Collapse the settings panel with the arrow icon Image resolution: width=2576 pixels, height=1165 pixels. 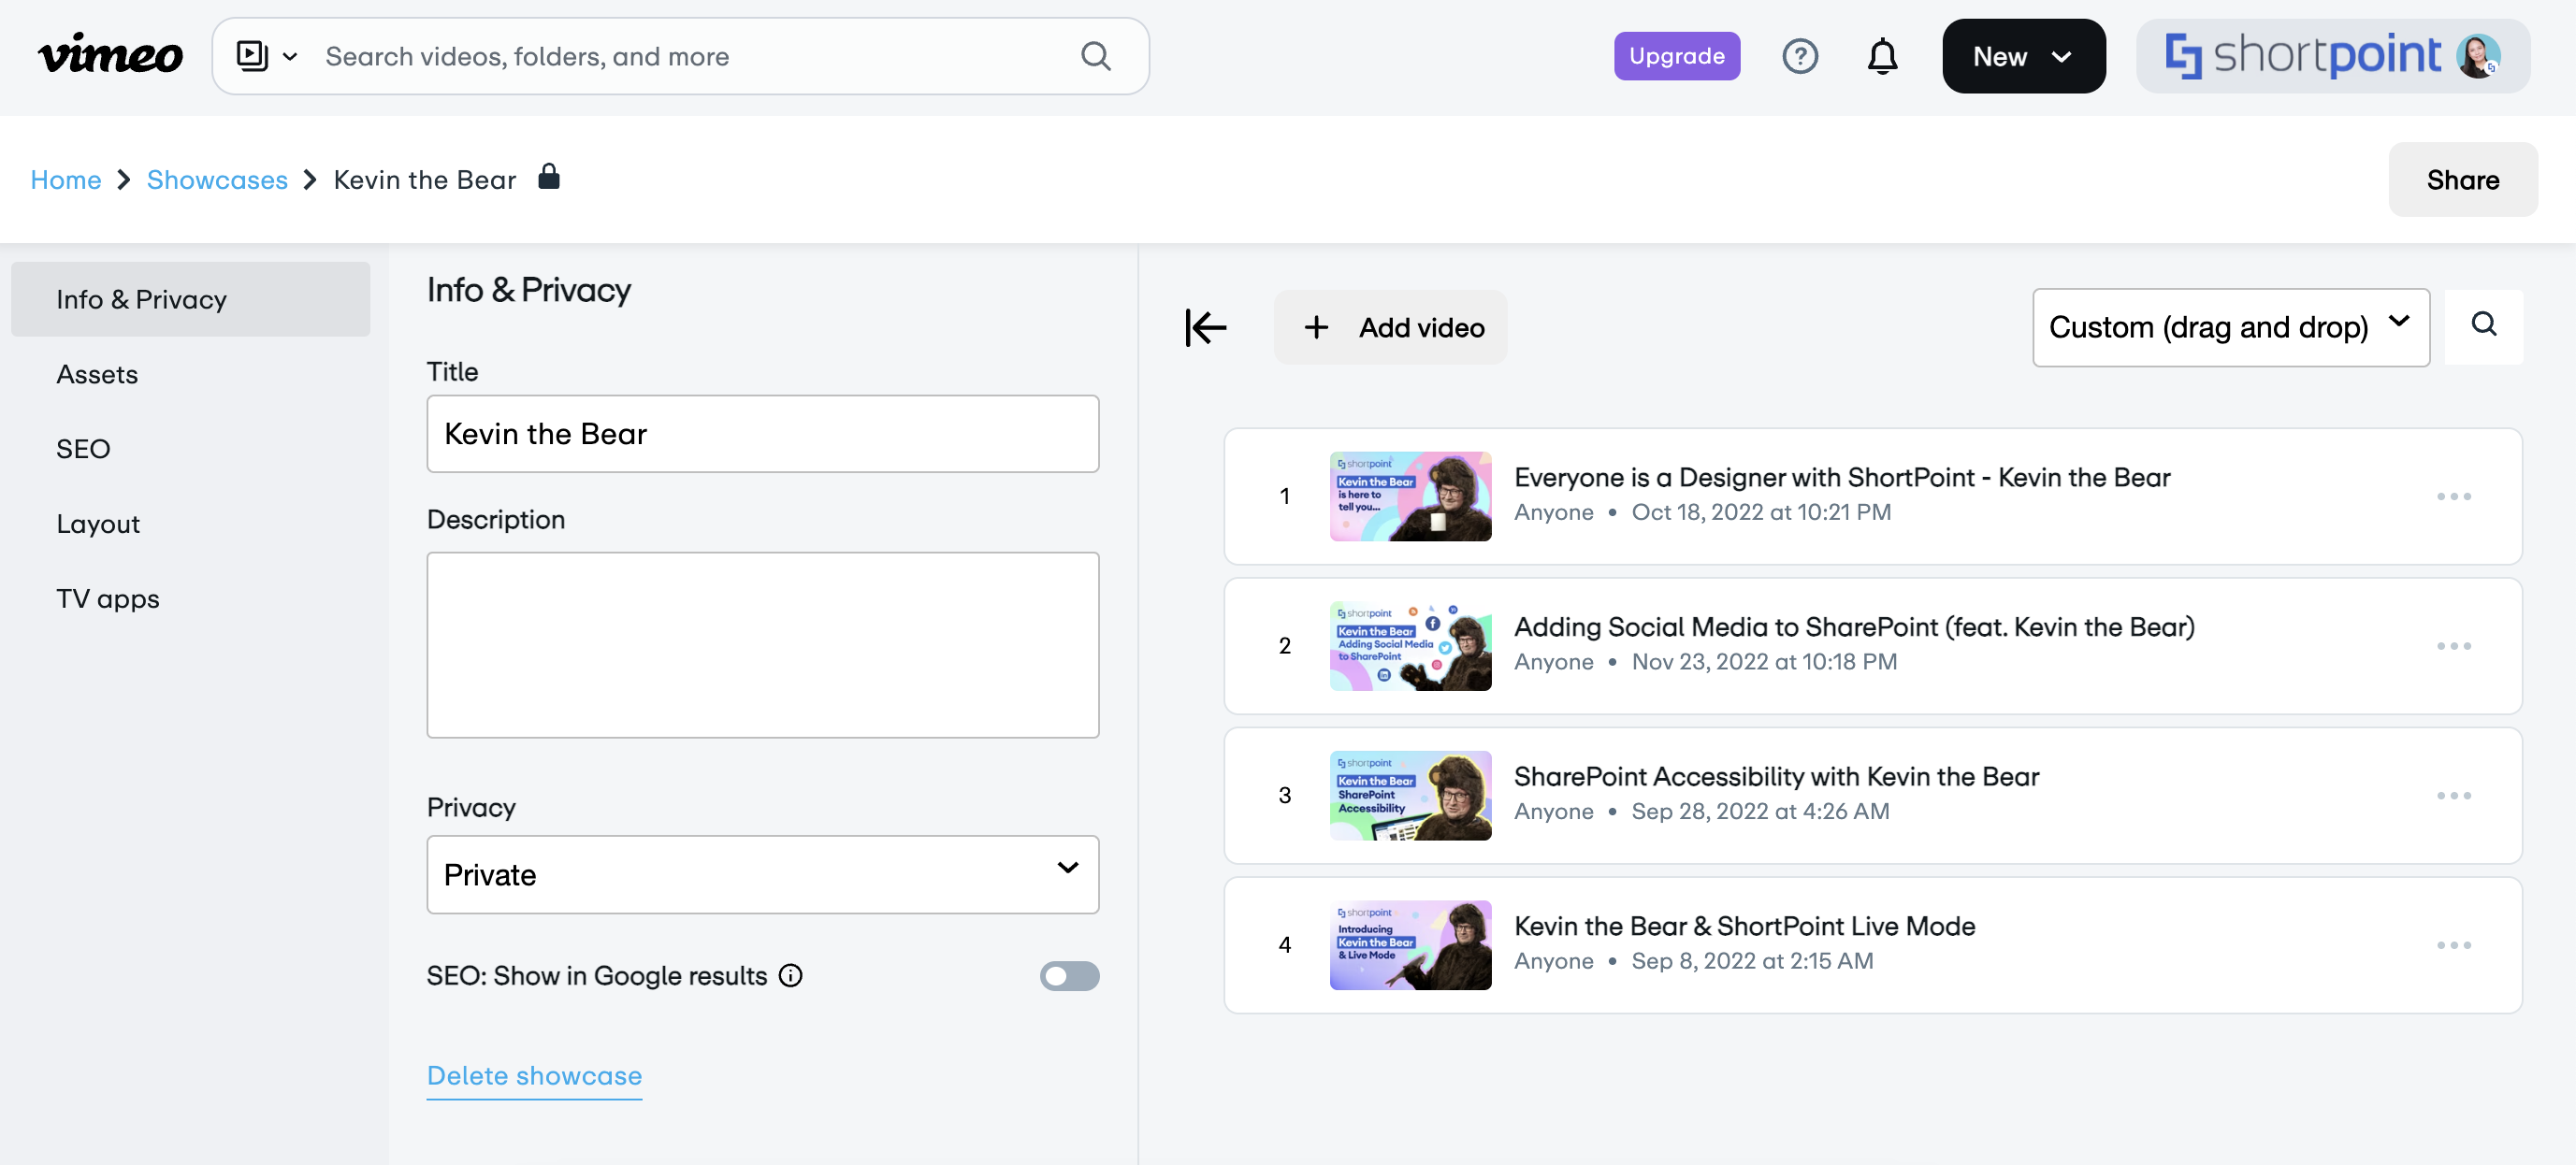coord(1206,327)
